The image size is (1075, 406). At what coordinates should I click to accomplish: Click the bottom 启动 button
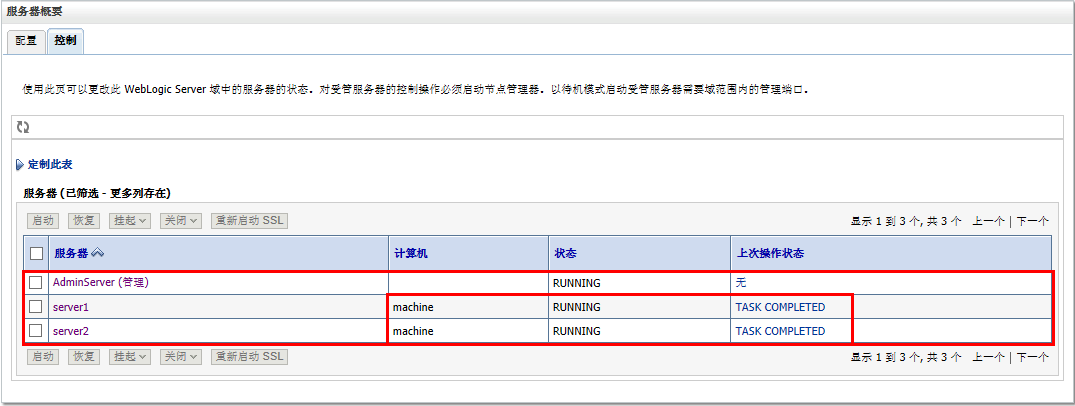(x=43, y=357)
